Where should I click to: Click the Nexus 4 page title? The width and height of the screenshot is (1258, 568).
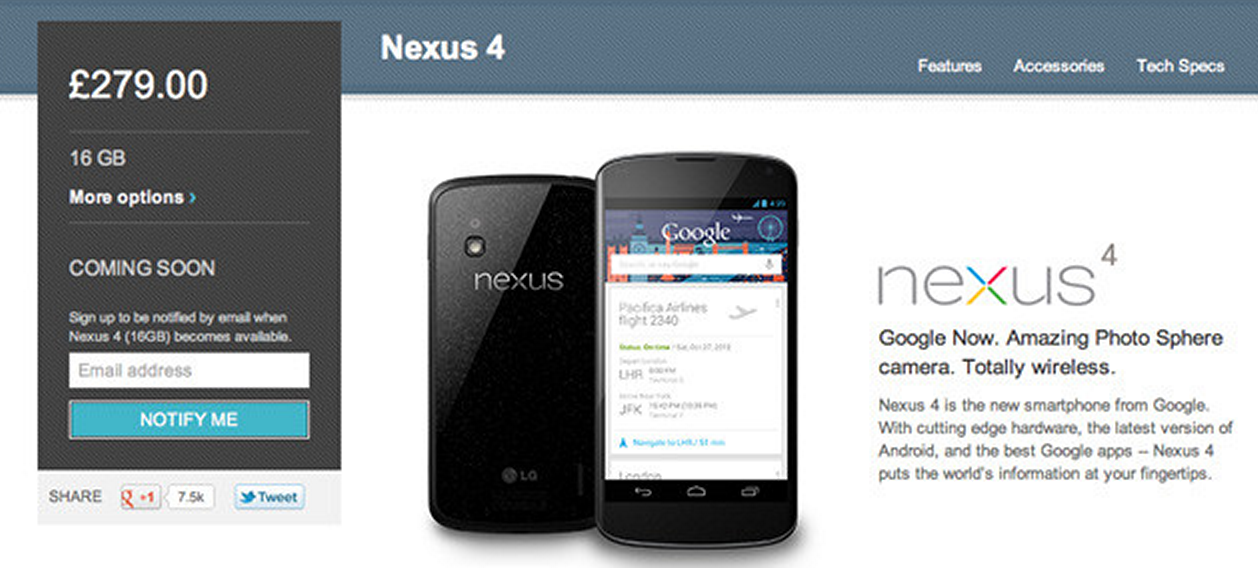(x=443, y=48)
